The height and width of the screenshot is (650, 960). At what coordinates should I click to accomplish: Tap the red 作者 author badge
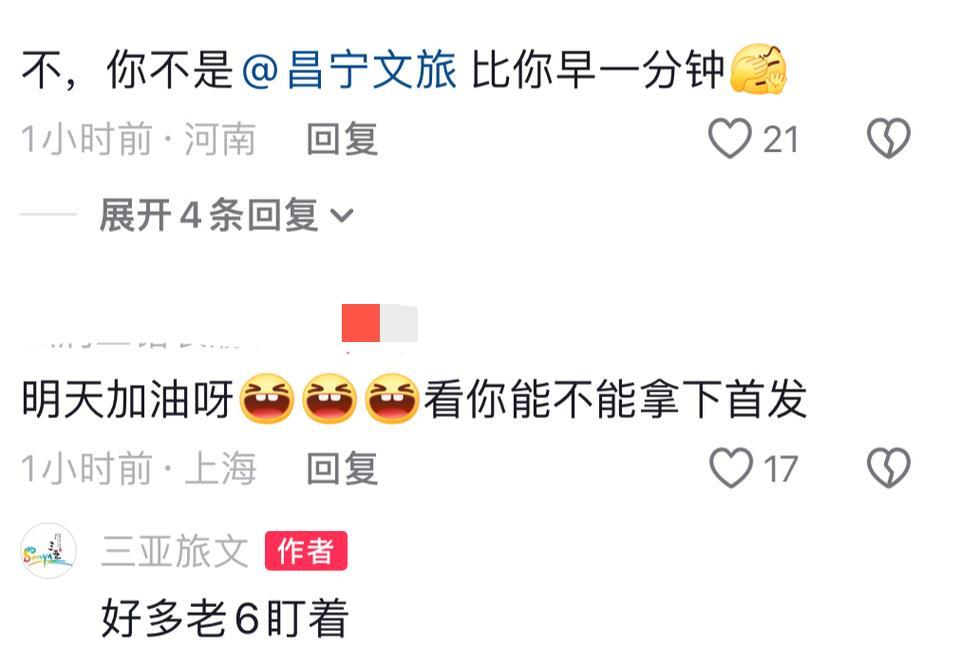306,551
